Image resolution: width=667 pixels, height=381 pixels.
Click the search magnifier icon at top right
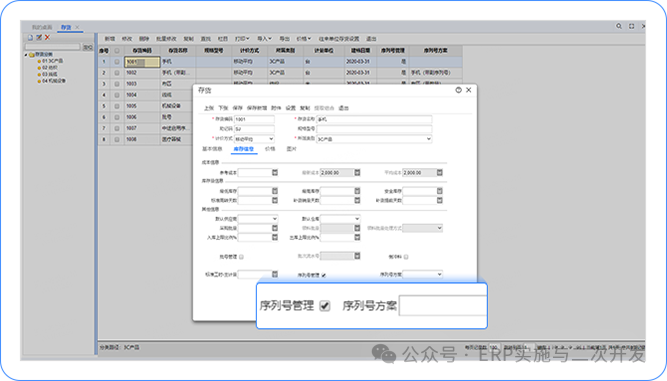pyautogui.click(x=619, y=26)
